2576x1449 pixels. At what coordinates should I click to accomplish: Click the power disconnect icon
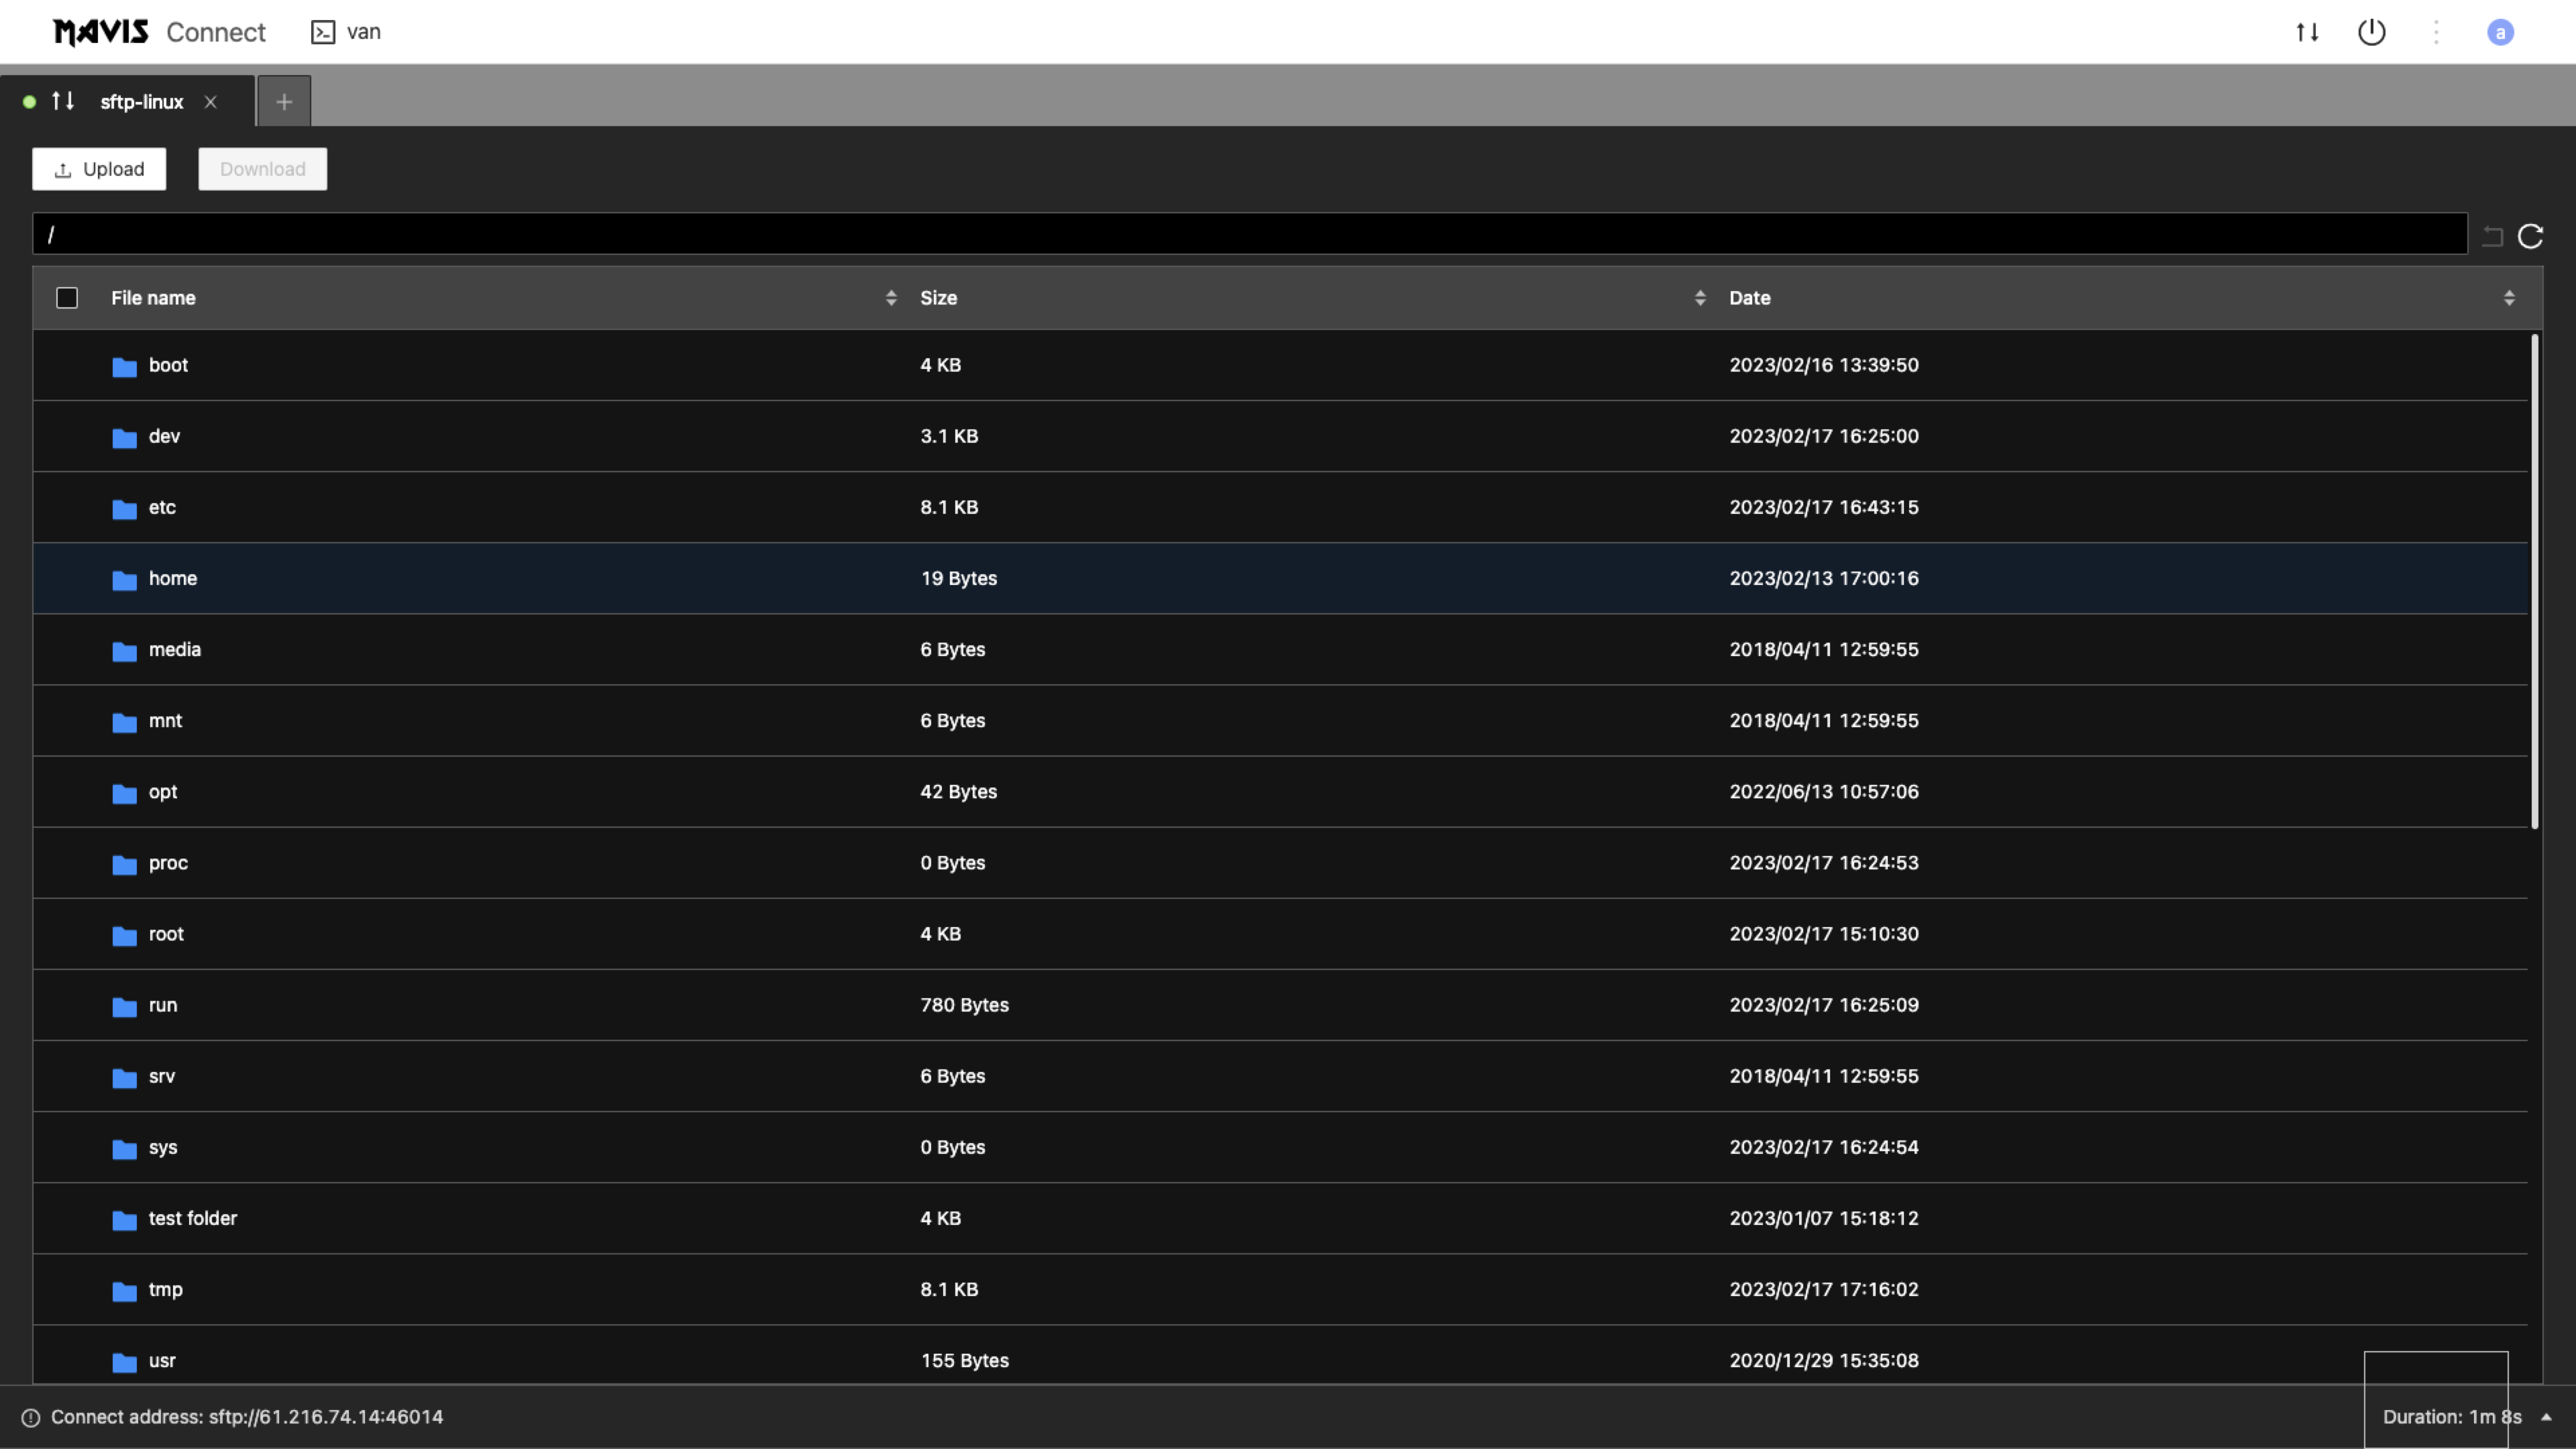pos(2371,32)
